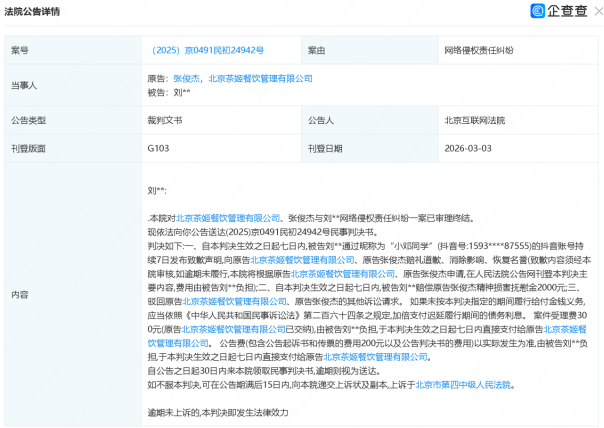
Task: Open 北京茶姬餐饮管理有限公司 link before 已交纳
Action: click(233, 329)
